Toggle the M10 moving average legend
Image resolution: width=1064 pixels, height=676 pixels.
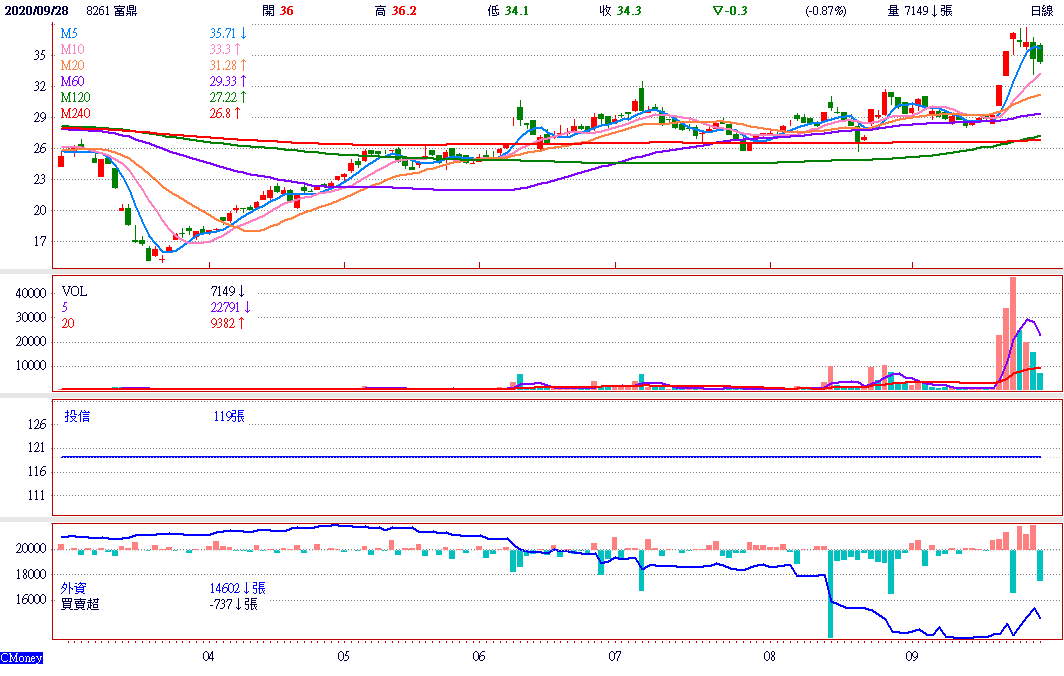pyautogui.click(x=72, y=49)
